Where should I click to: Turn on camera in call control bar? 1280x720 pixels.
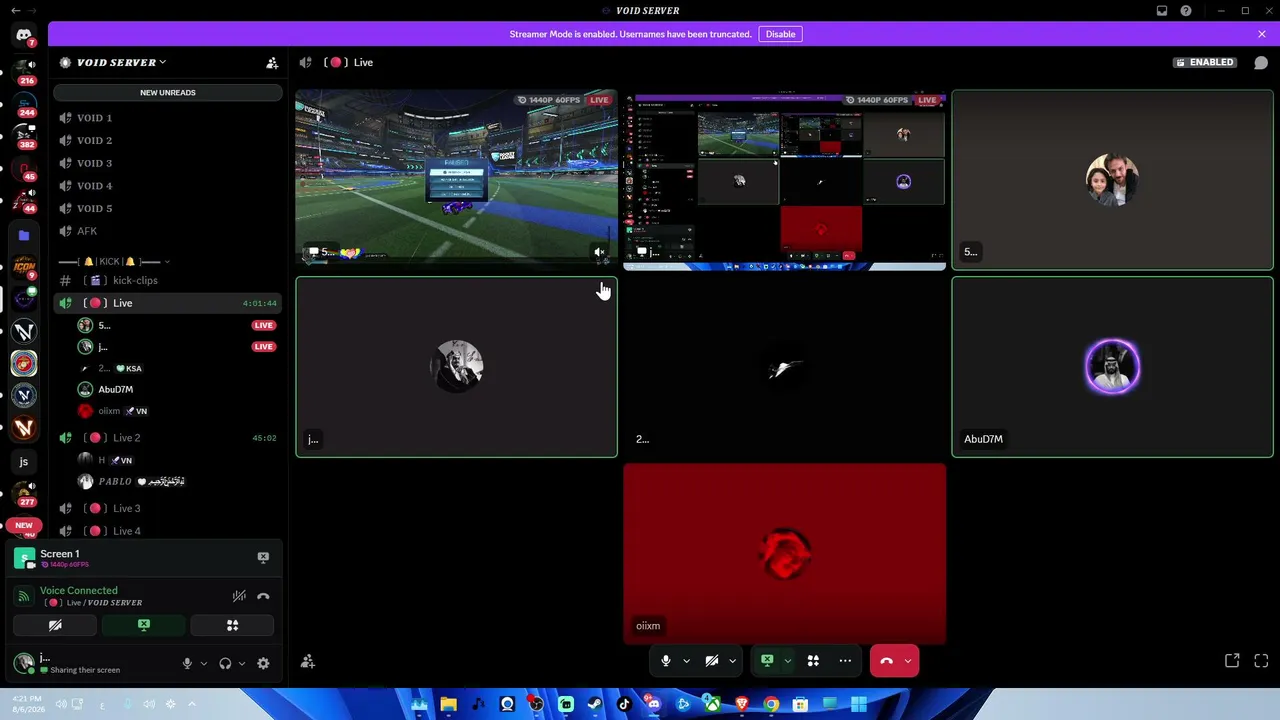point(712,661)
